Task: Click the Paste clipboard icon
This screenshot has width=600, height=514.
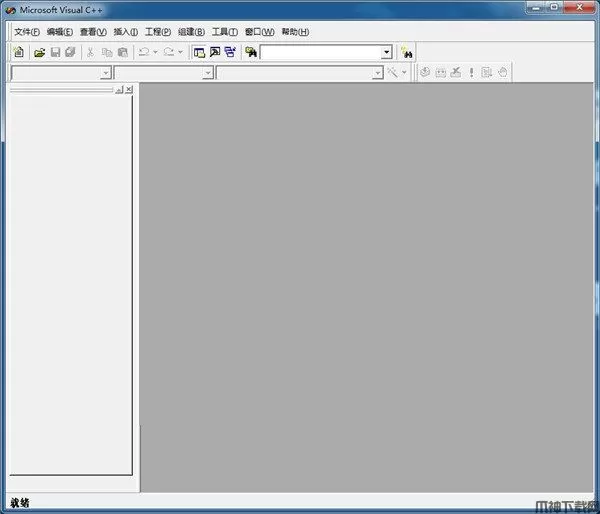Action: coord(122,52)
